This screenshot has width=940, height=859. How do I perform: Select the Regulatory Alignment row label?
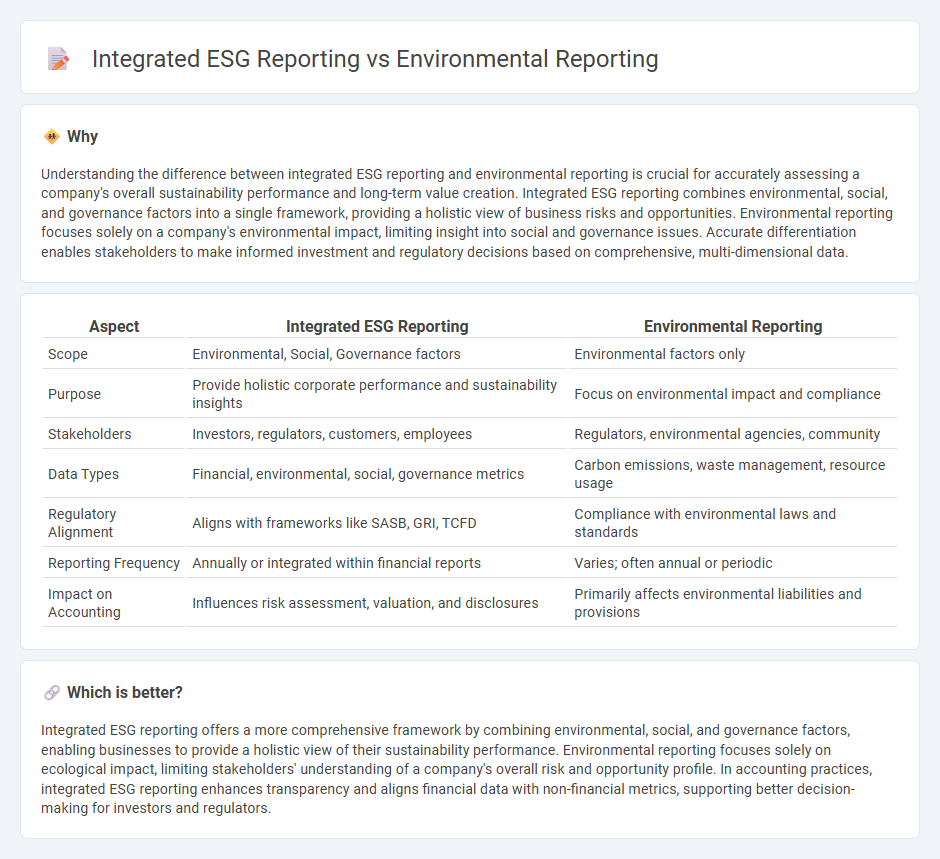[x=82, y=523]
